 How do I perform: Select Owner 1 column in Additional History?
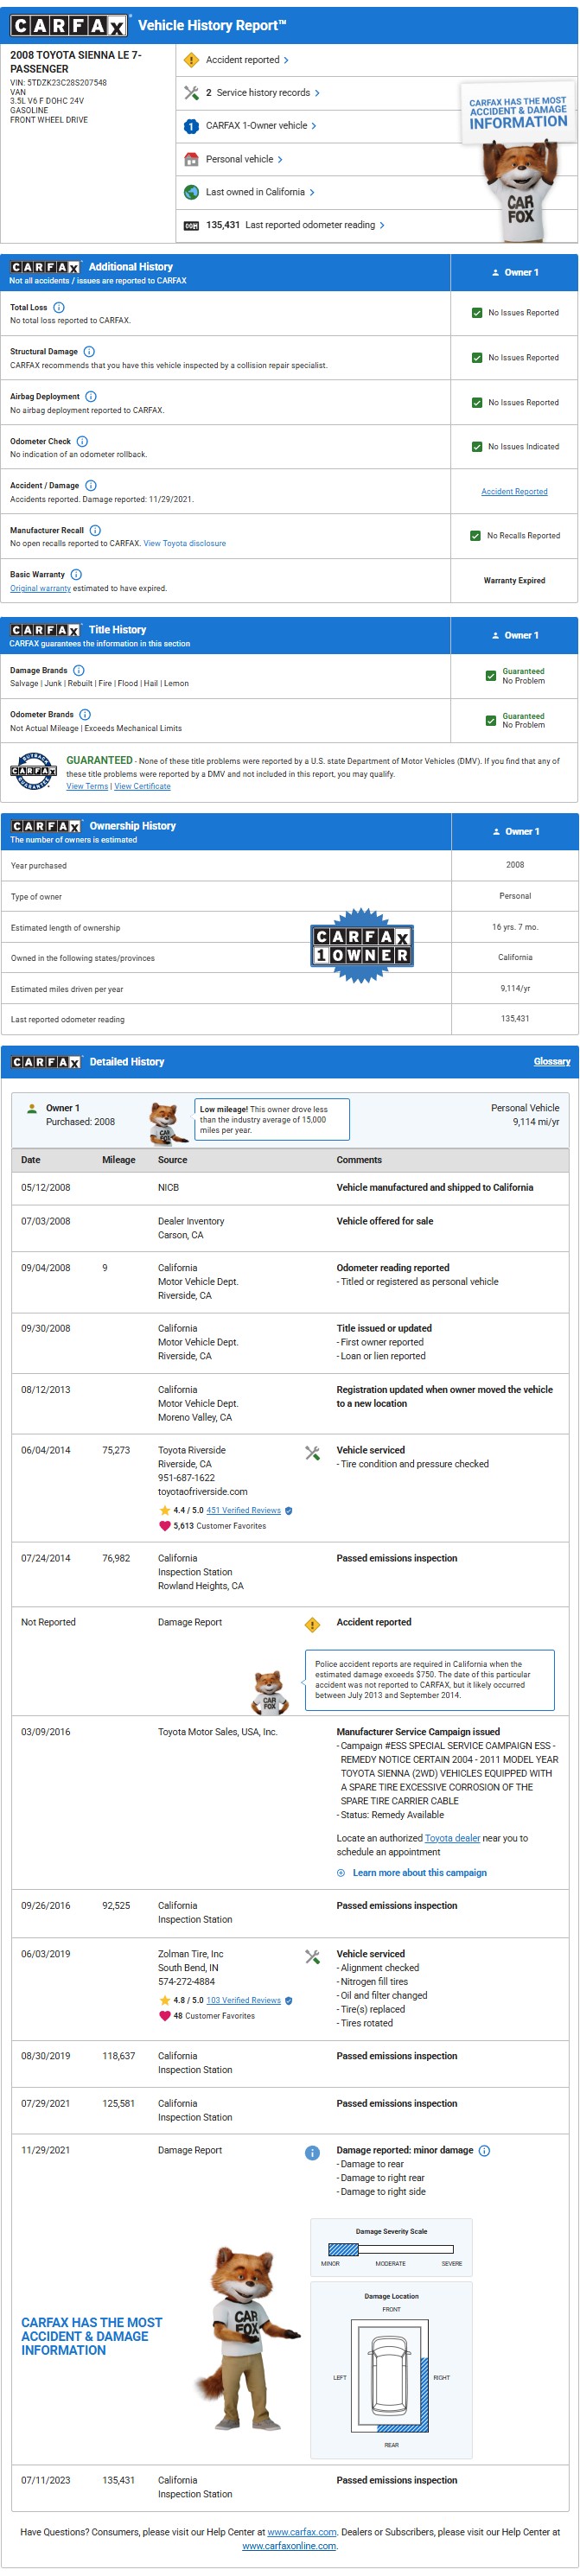[x=514, y=272]
